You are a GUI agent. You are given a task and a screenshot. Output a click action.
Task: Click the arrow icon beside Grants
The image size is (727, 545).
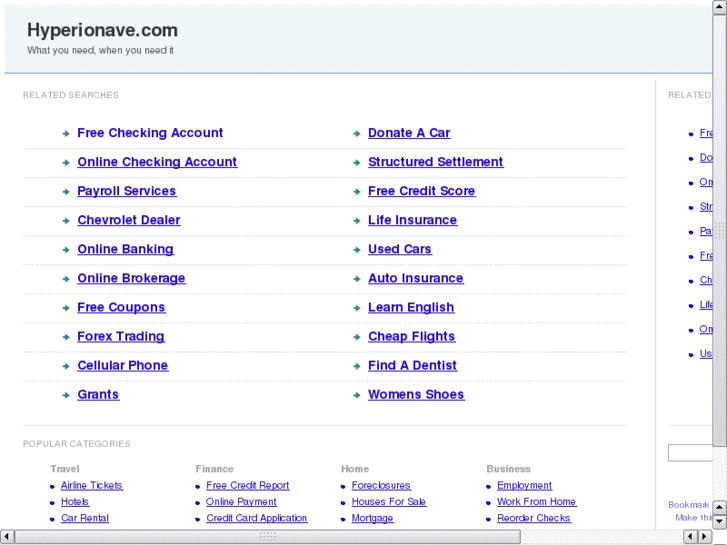click(x=66, y=395)
